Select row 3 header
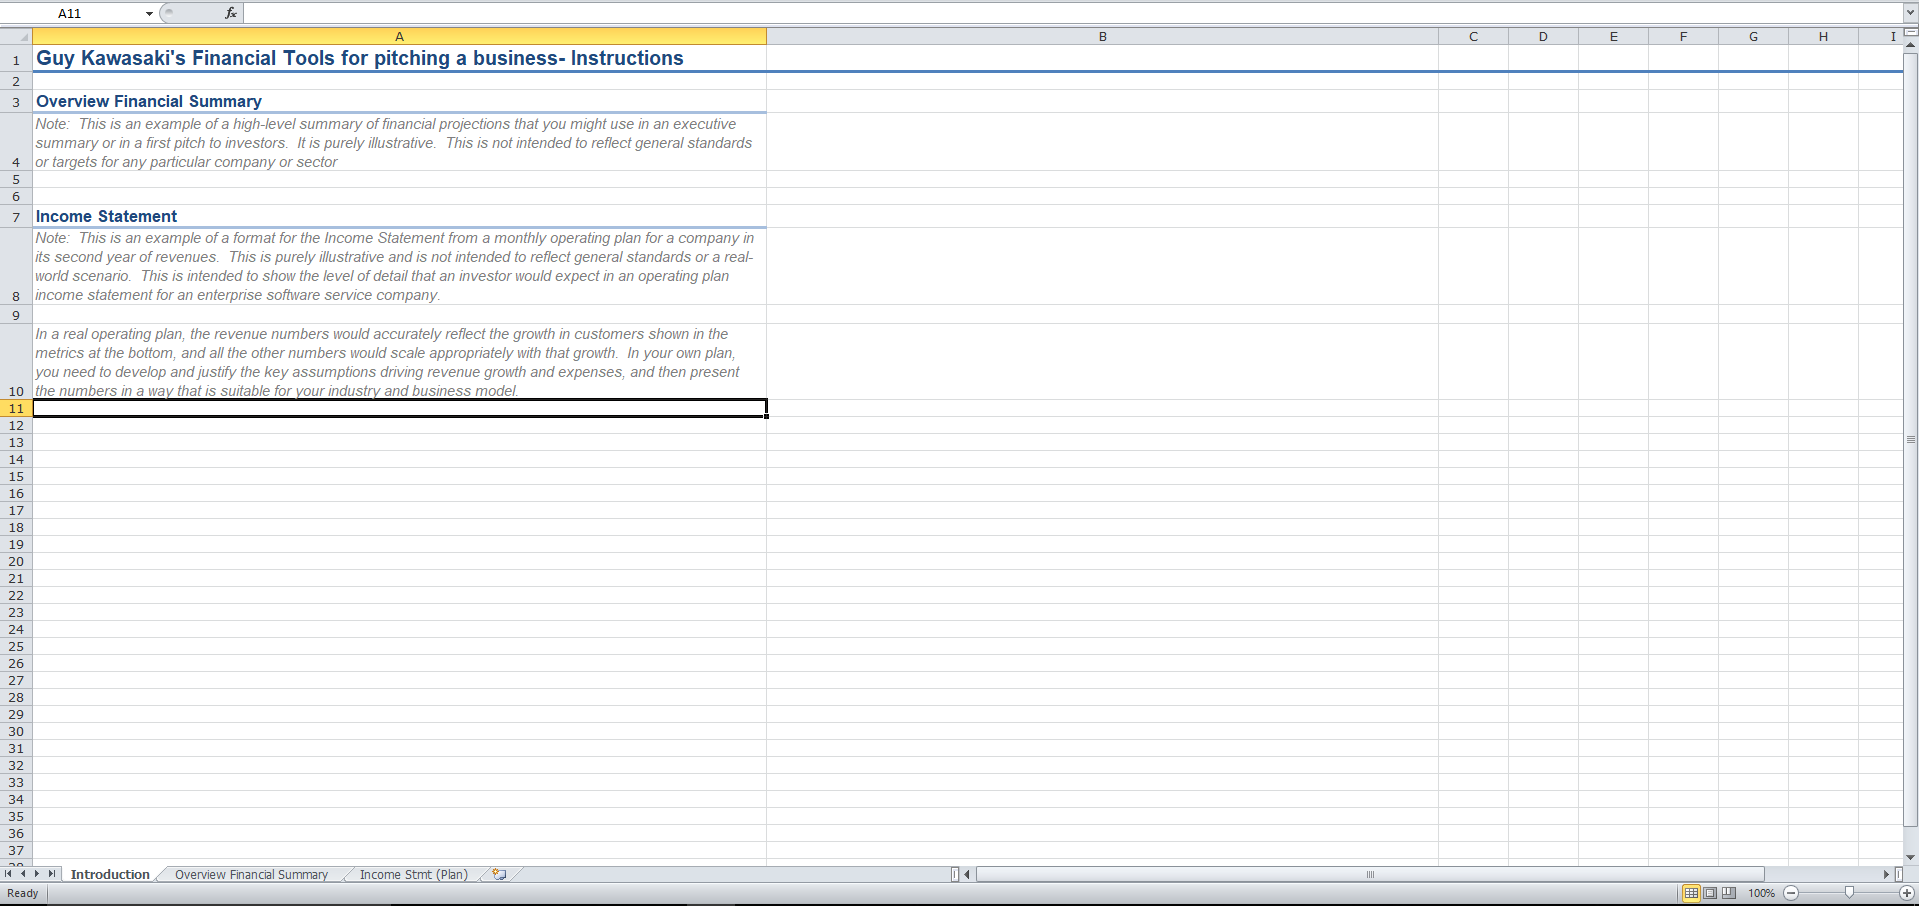This screenshot has width=1919, height=906. pyautogui.click(x=16, y=101)
